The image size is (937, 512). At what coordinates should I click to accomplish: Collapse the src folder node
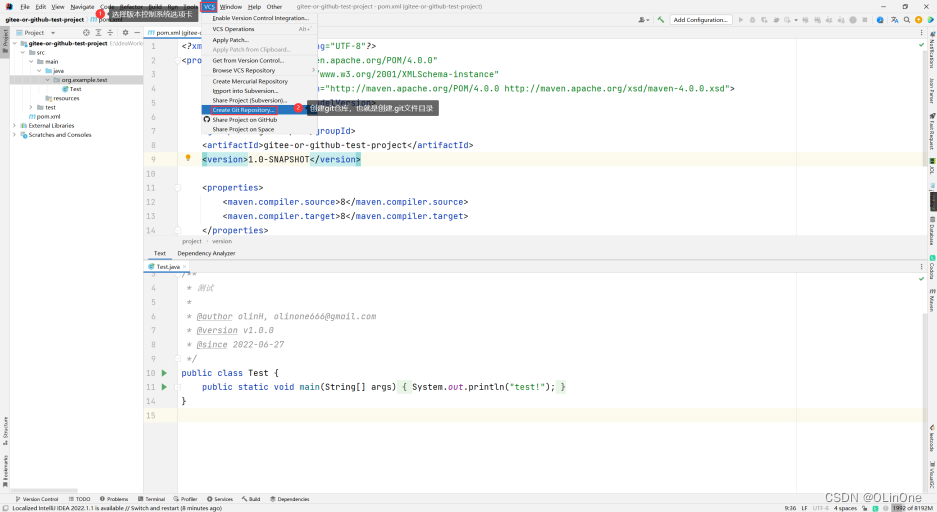pos(23,53)
